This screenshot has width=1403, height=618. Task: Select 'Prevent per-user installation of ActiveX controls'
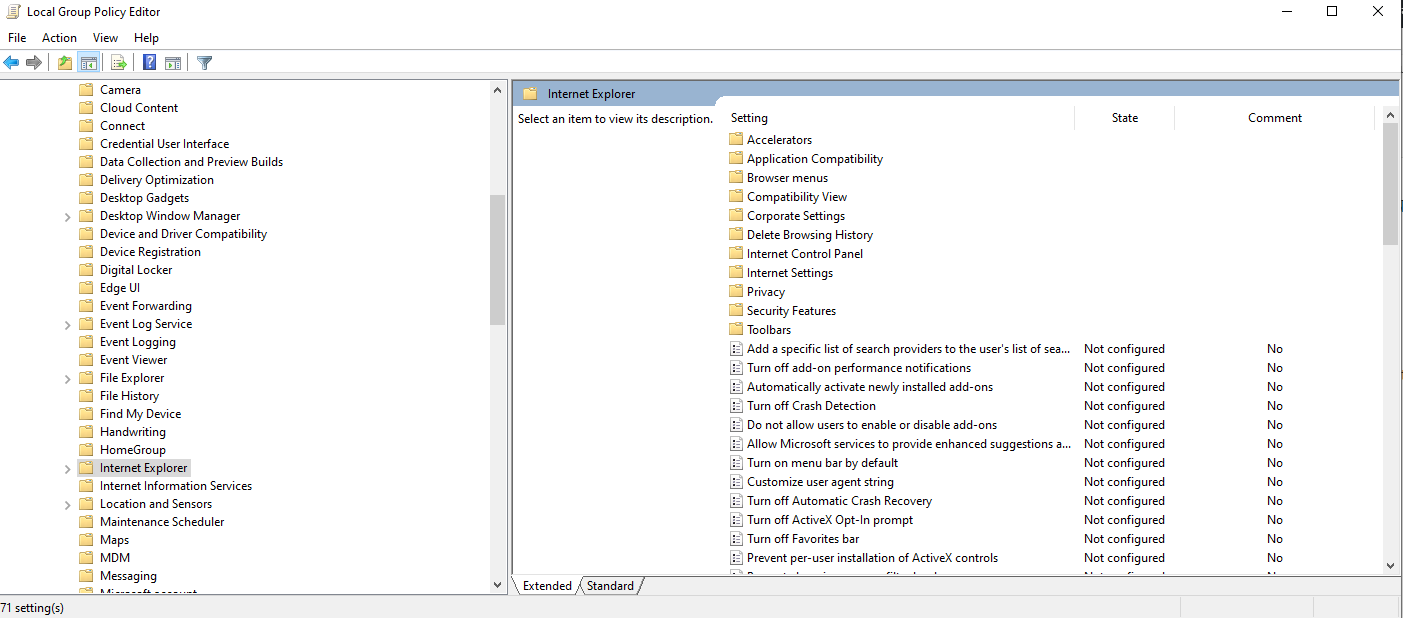872,558
